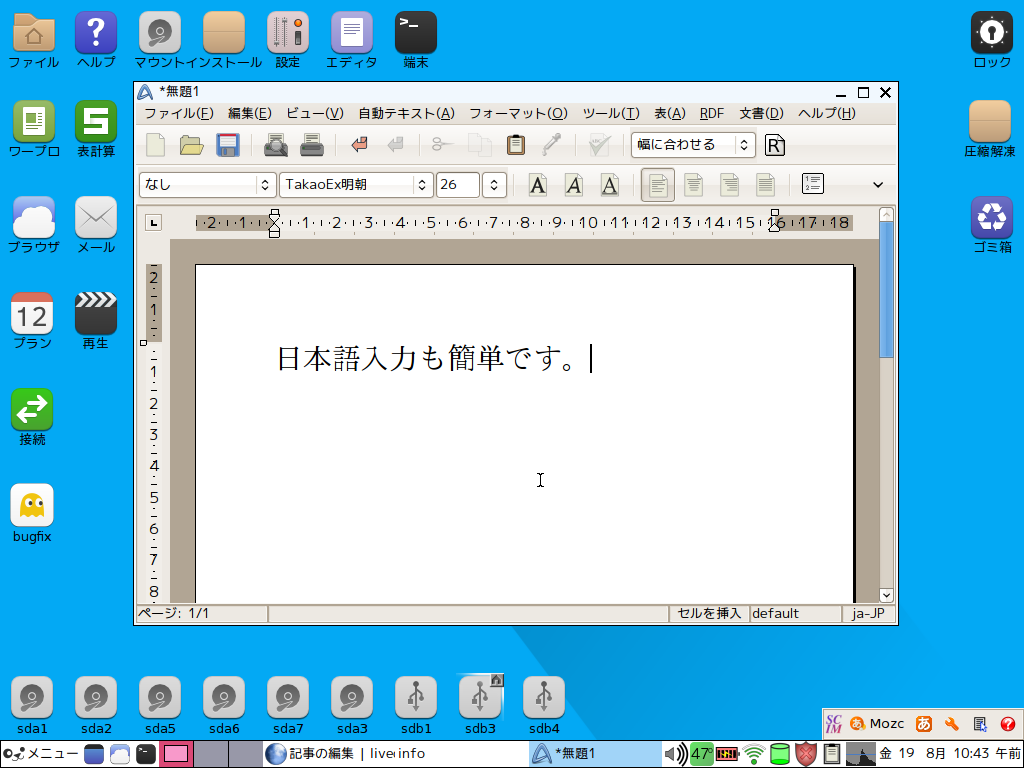Open the sdb3 USB drive icon
Viewport: 1024px width, 768px height.
[480, 705]
